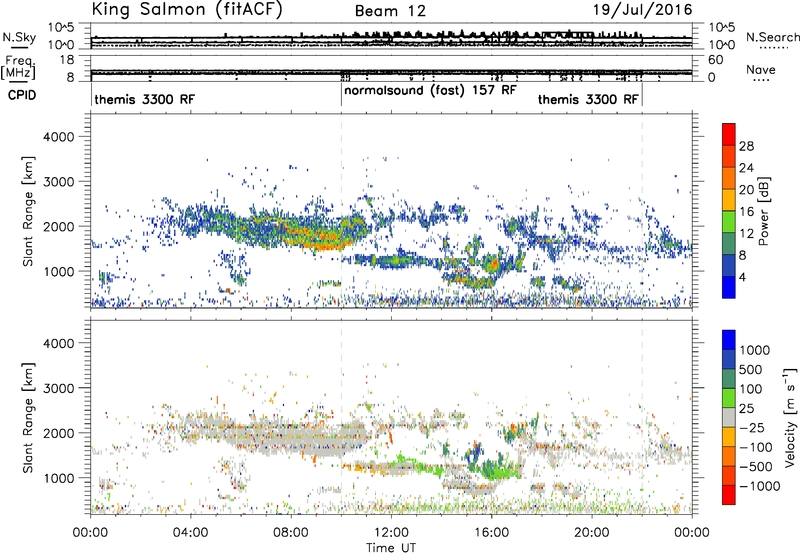The image size is (800, 554).
Task: Click the "3000" range tick on the velocity panel
Action: 59,388
